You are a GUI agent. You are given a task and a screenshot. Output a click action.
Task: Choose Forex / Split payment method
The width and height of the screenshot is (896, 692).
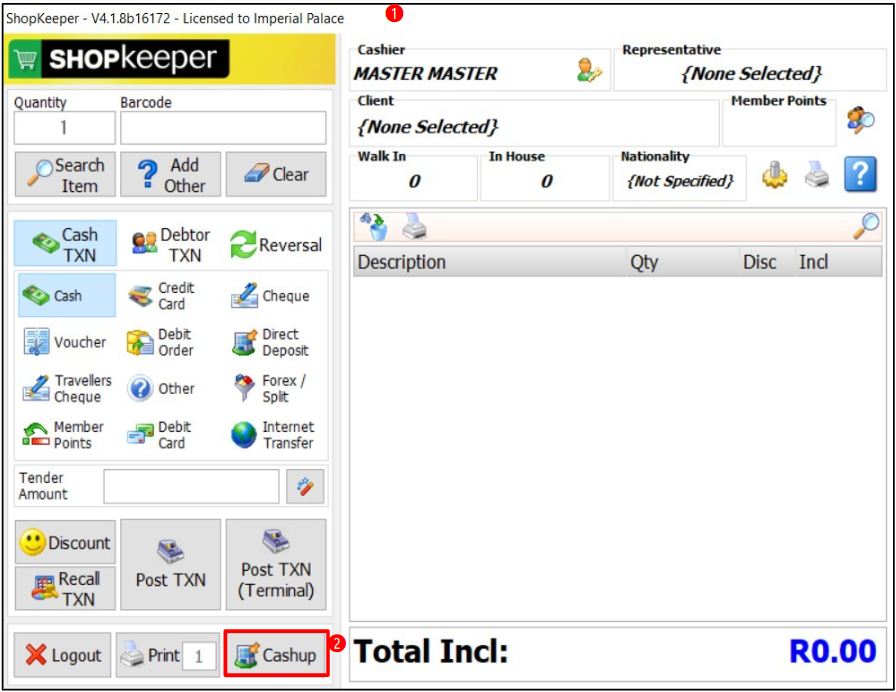[270, 389]
